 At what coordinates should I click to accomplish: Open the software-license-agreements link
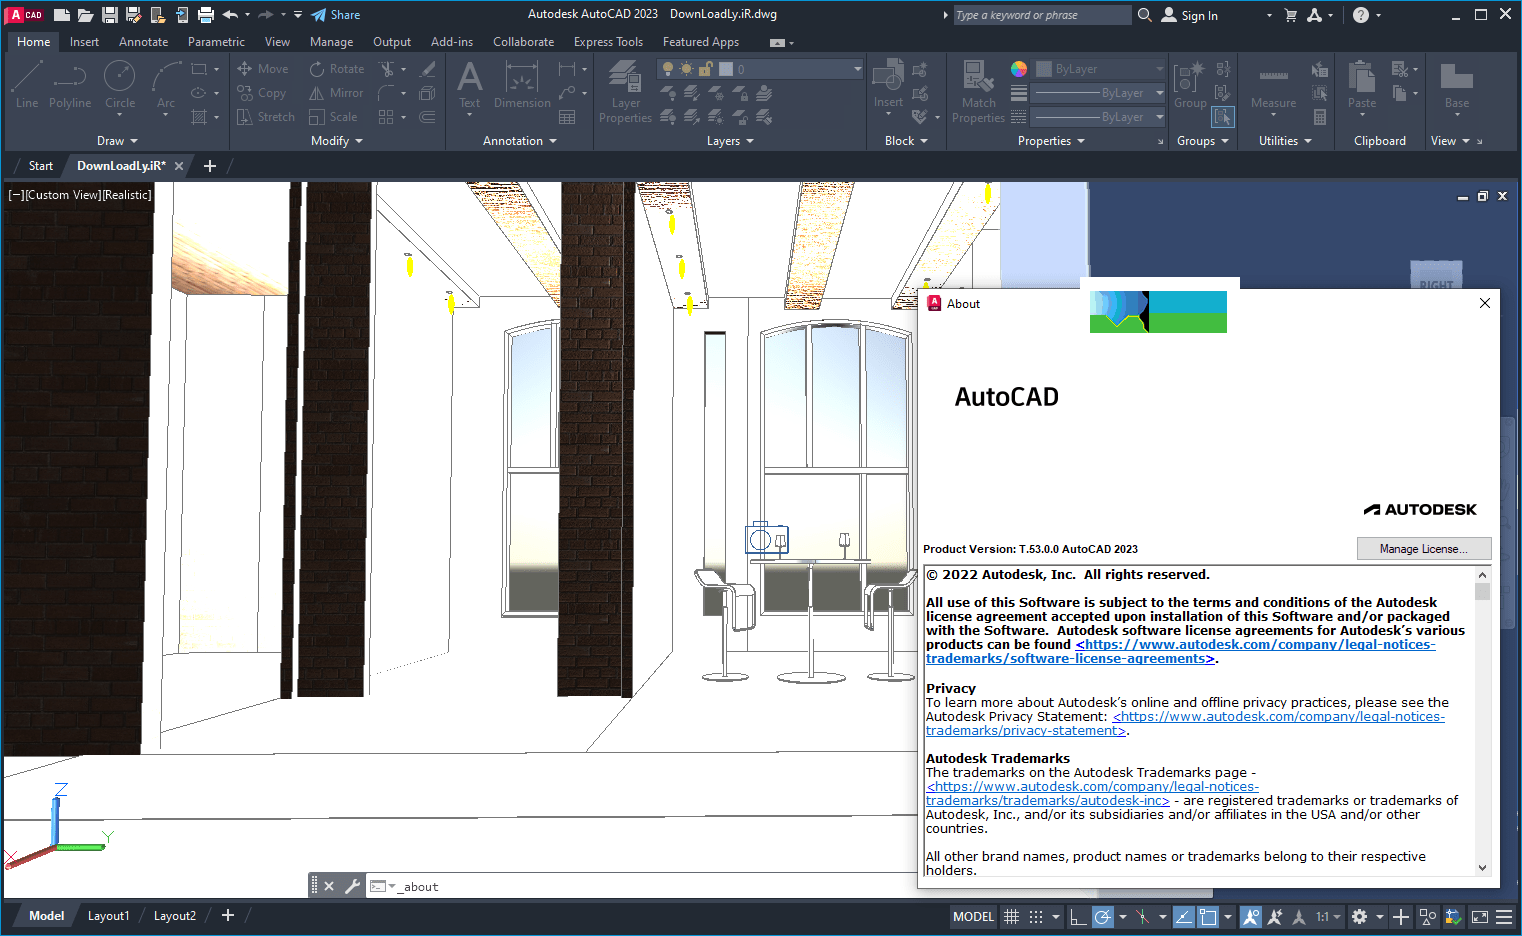(x=1181, y=652)
